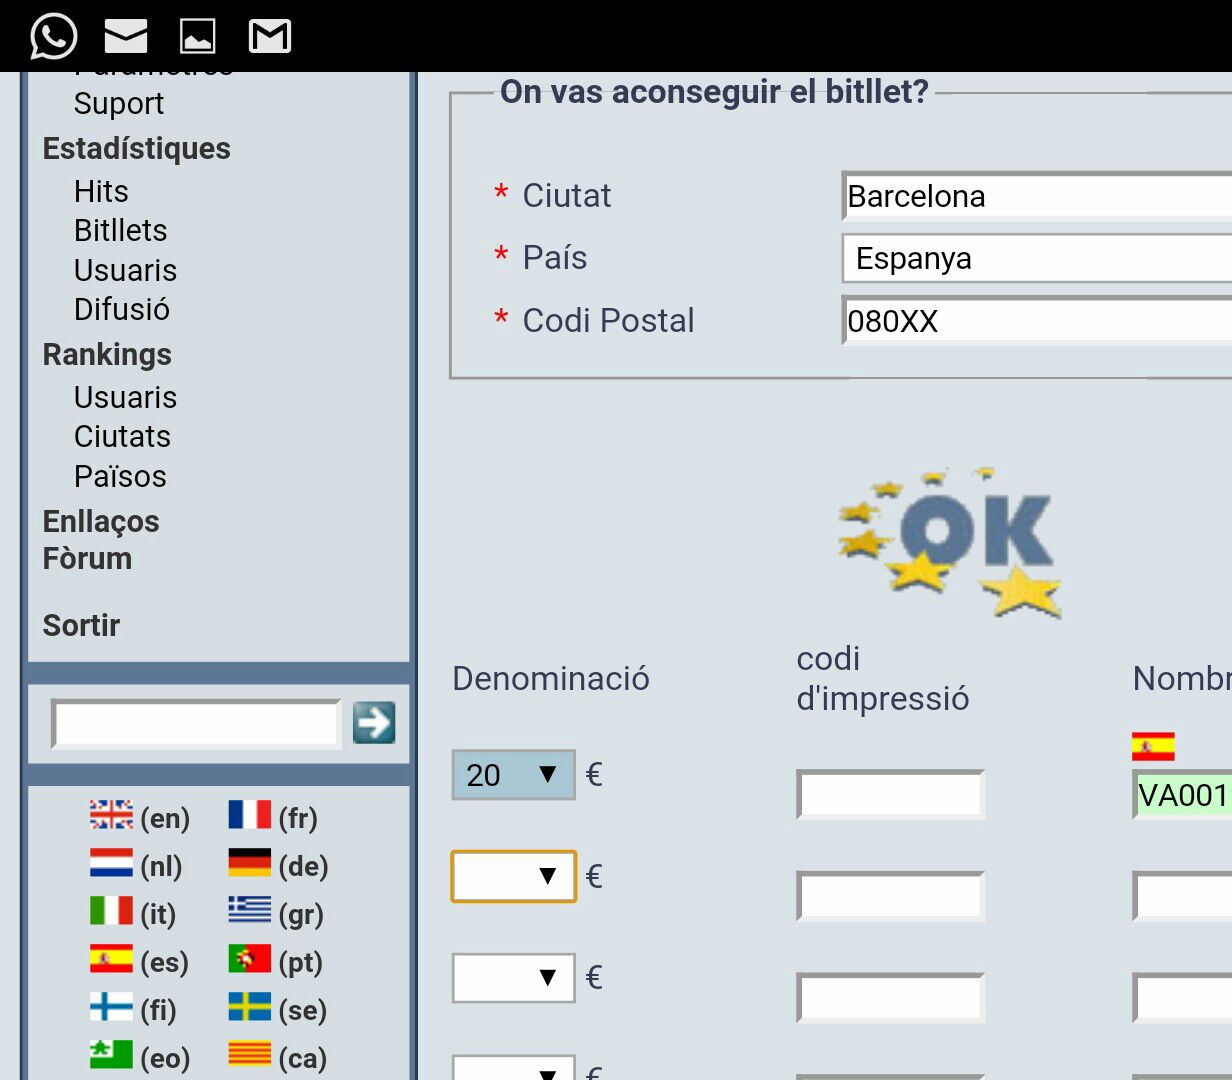This screenshot has width=1232, height=1080.
Task: Open the País dropdown showing Espanya
Action: 1037,259
